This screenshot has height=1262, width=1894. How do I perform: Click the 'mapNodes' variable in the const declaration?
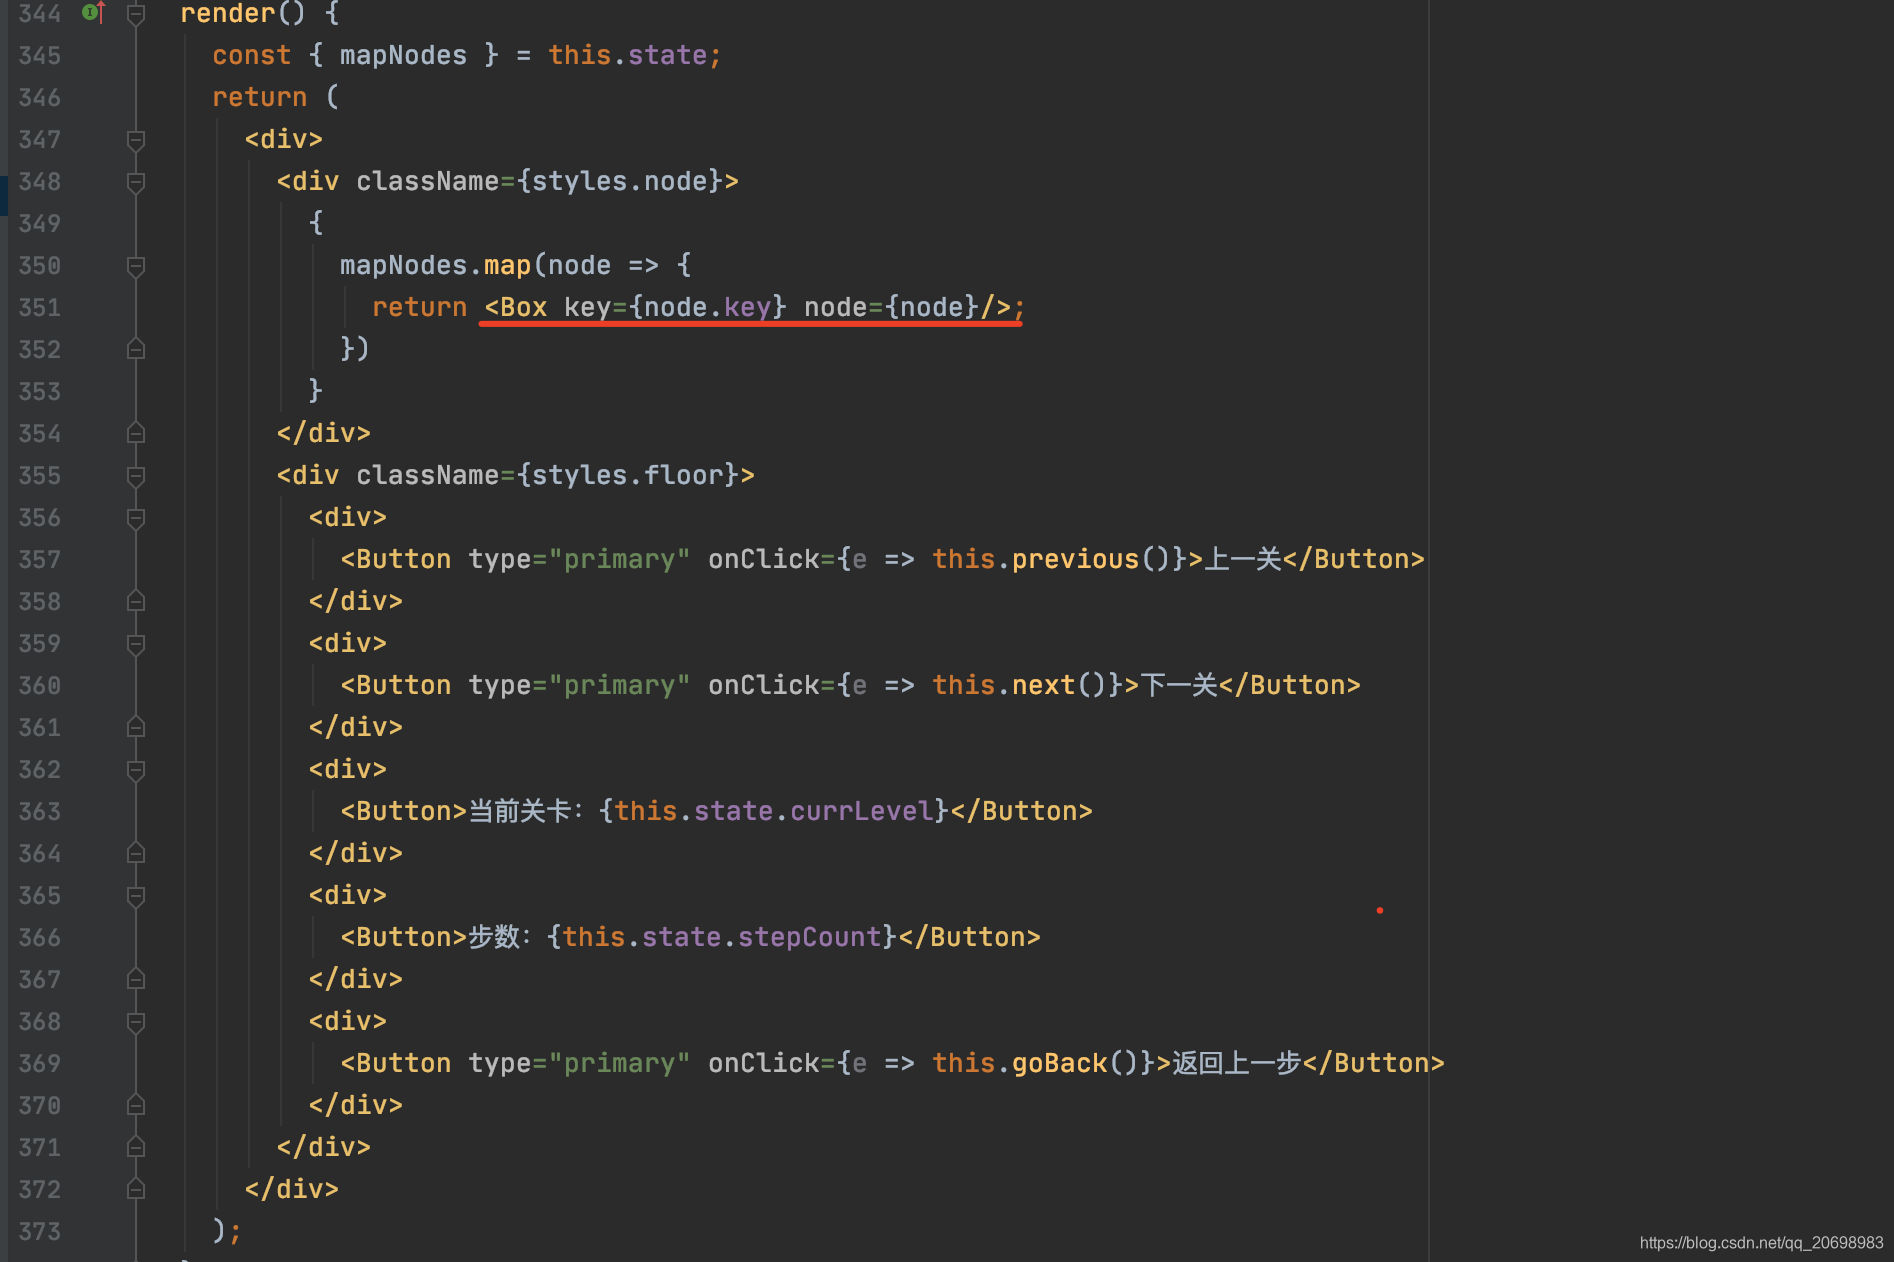[403, 56]
